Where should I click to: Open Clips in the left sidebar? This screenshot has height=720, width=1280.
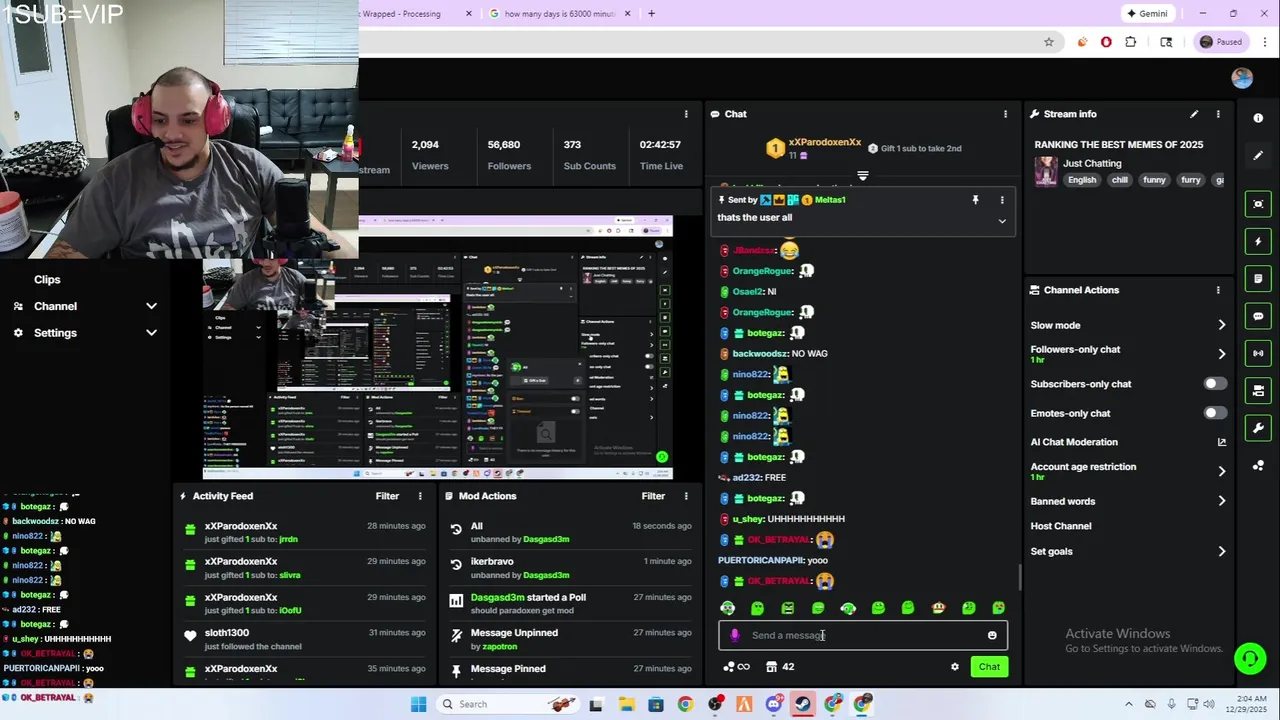click(x=47, y=280)
